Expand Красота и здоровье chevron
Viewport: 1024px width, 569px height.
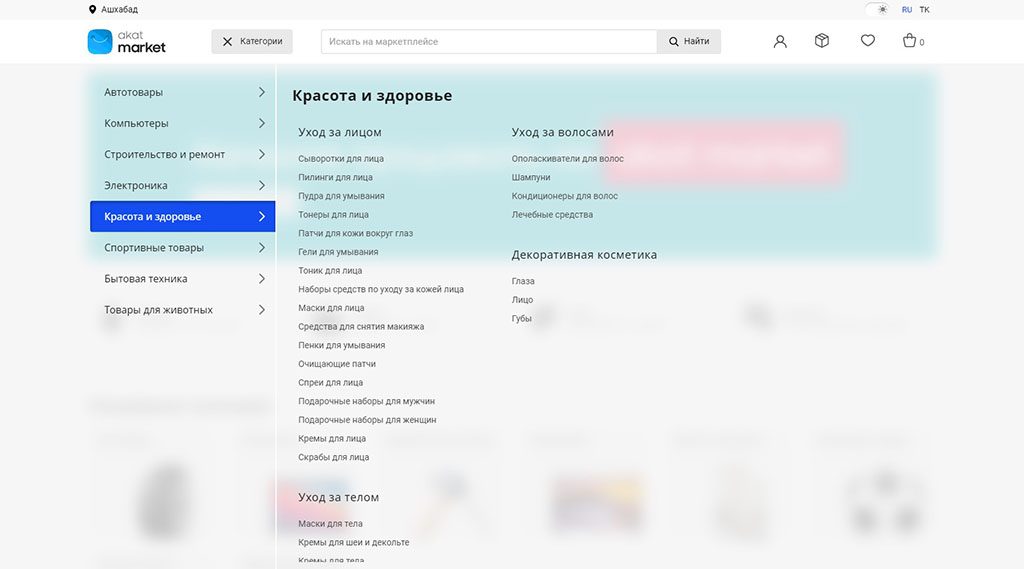pos(261,216)
